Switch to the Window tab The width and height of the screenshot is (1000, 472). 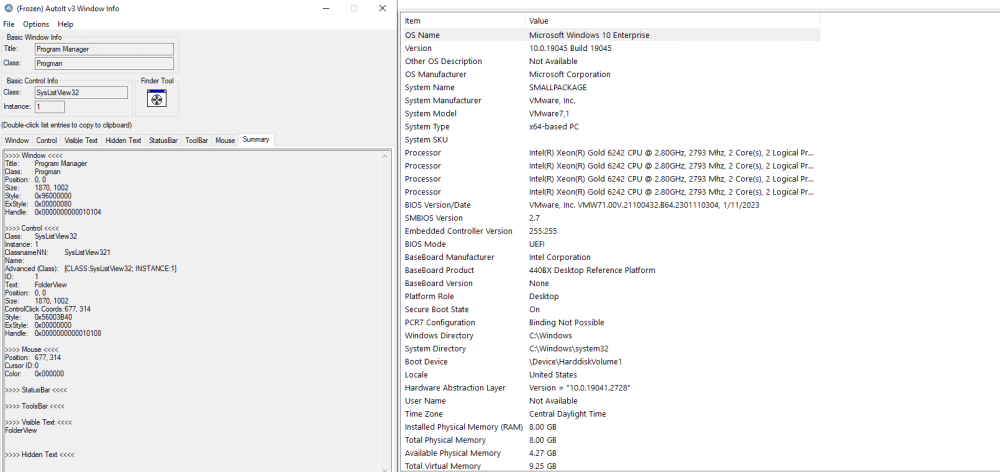tap(17, 140)
